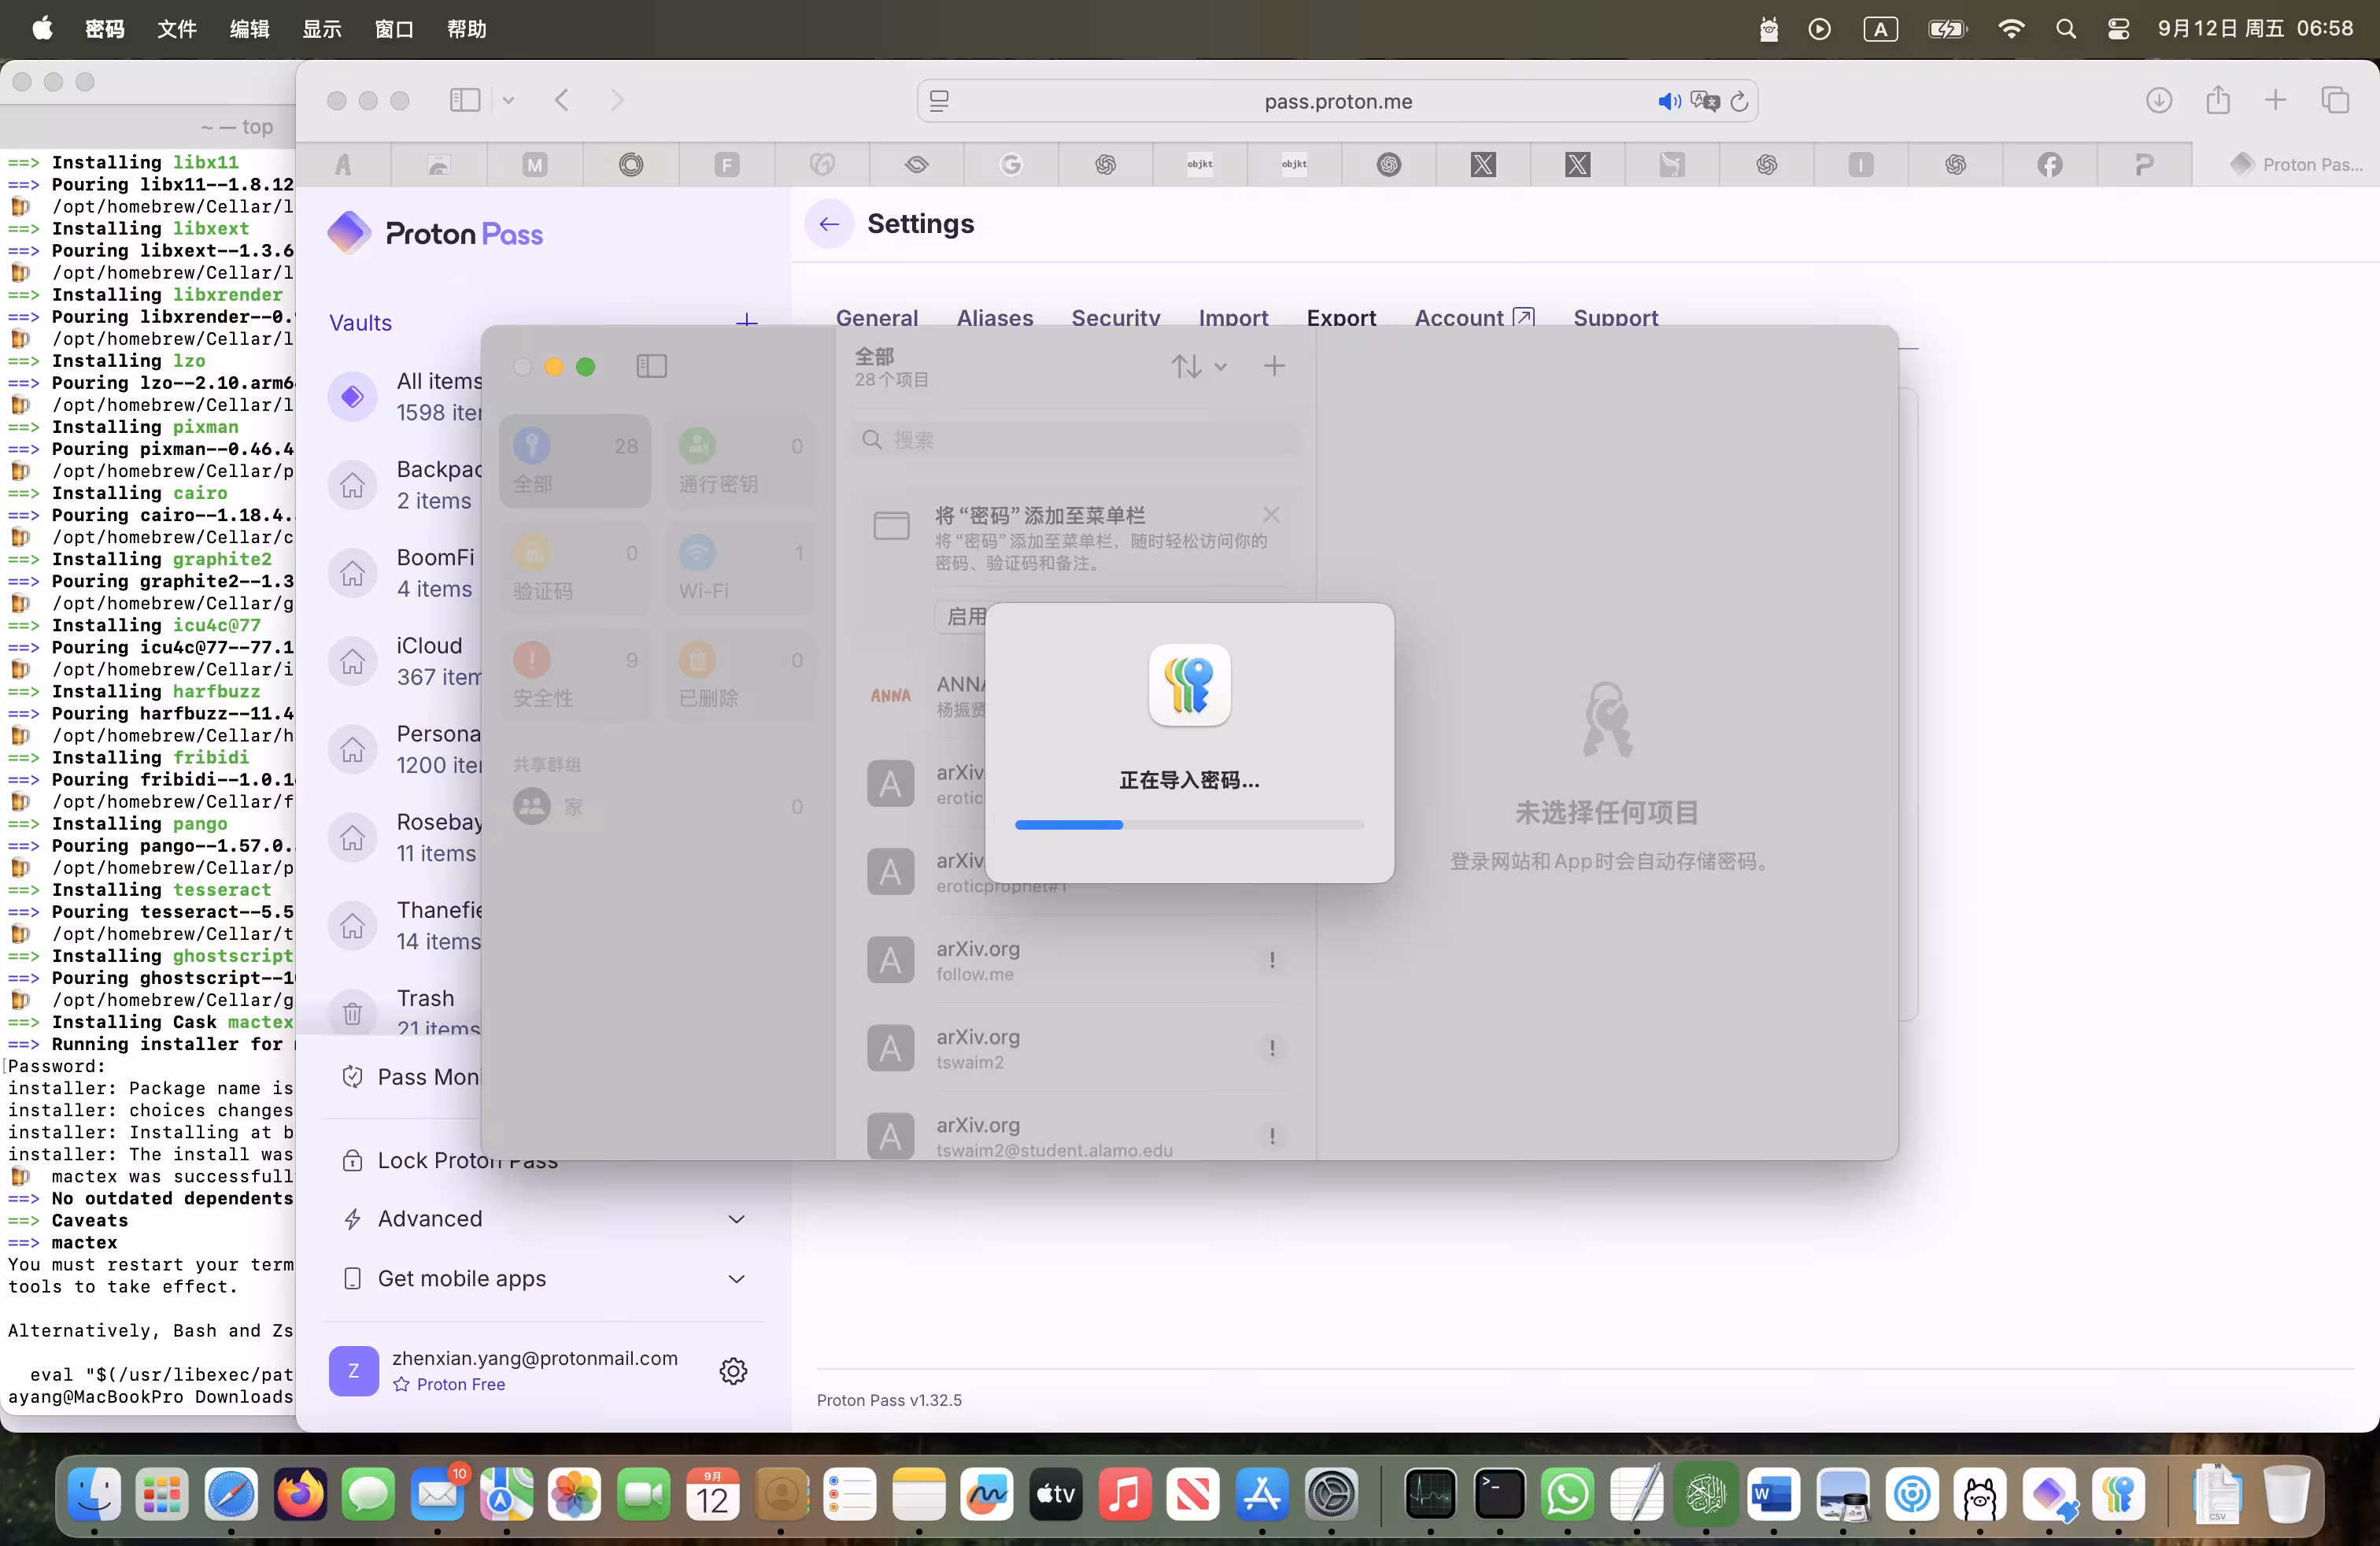Add new password with plus button
2380x1546 pixels.
pyautogui.click(x=1274, y=366)
